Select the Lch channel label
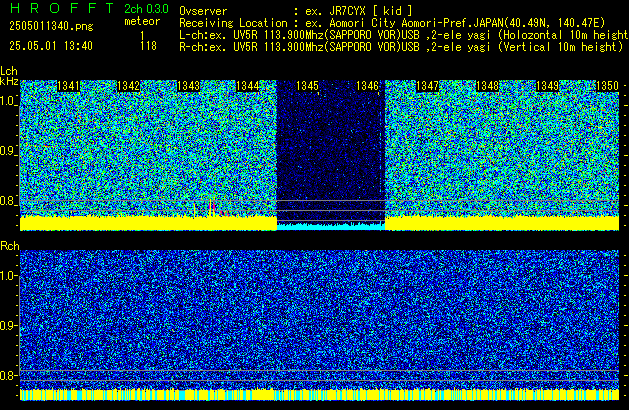Viewport: 629px width, 410px height. [9, 71]
